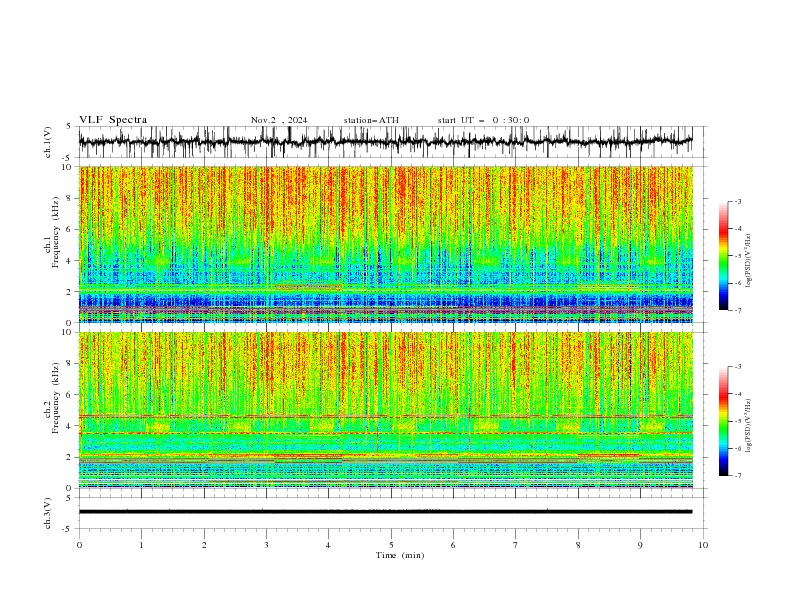Click time axis tick label "5"

[391, 545]
